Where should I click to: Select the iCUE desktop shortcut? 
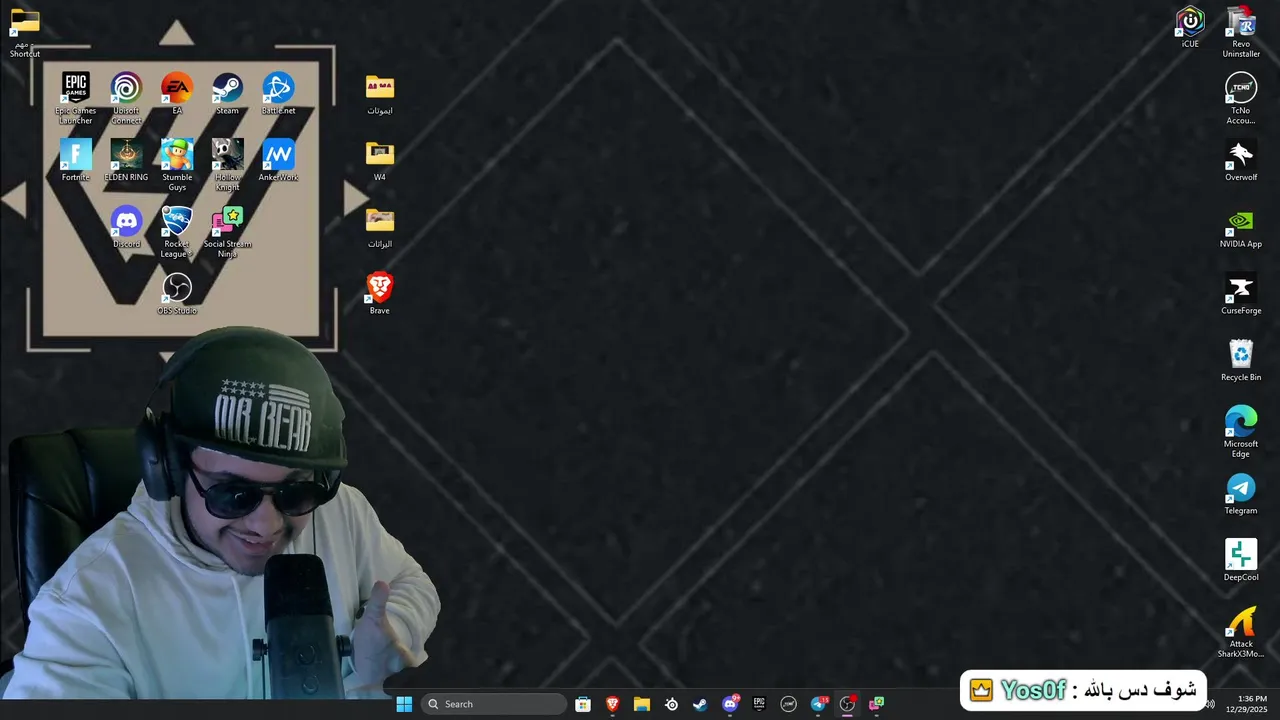coord(1190,27)
